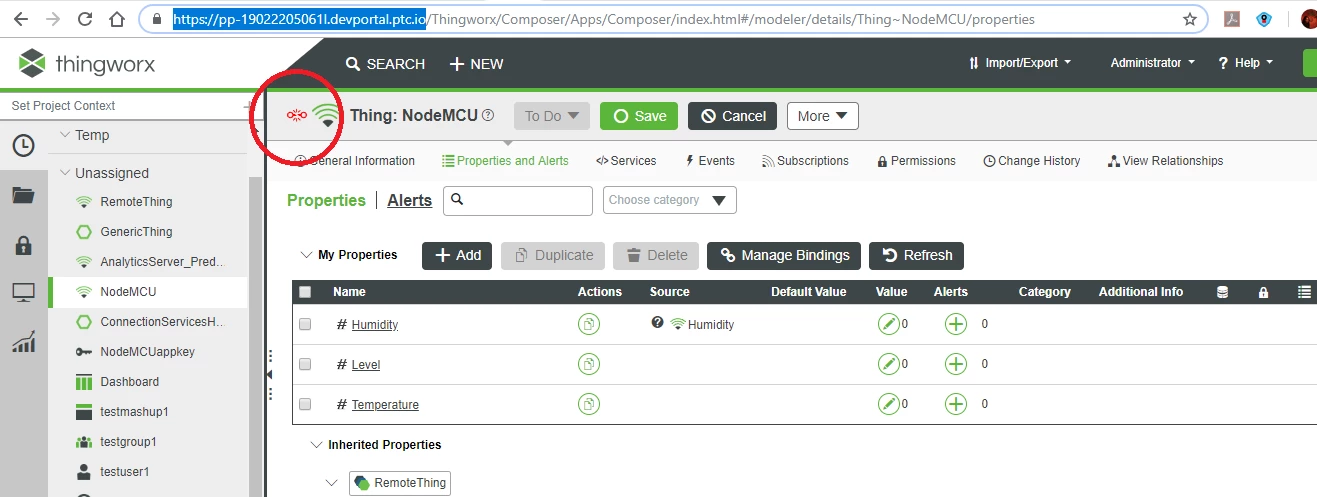Go to browser home icon
This screenshot has width=1317, height=497.
117,19
